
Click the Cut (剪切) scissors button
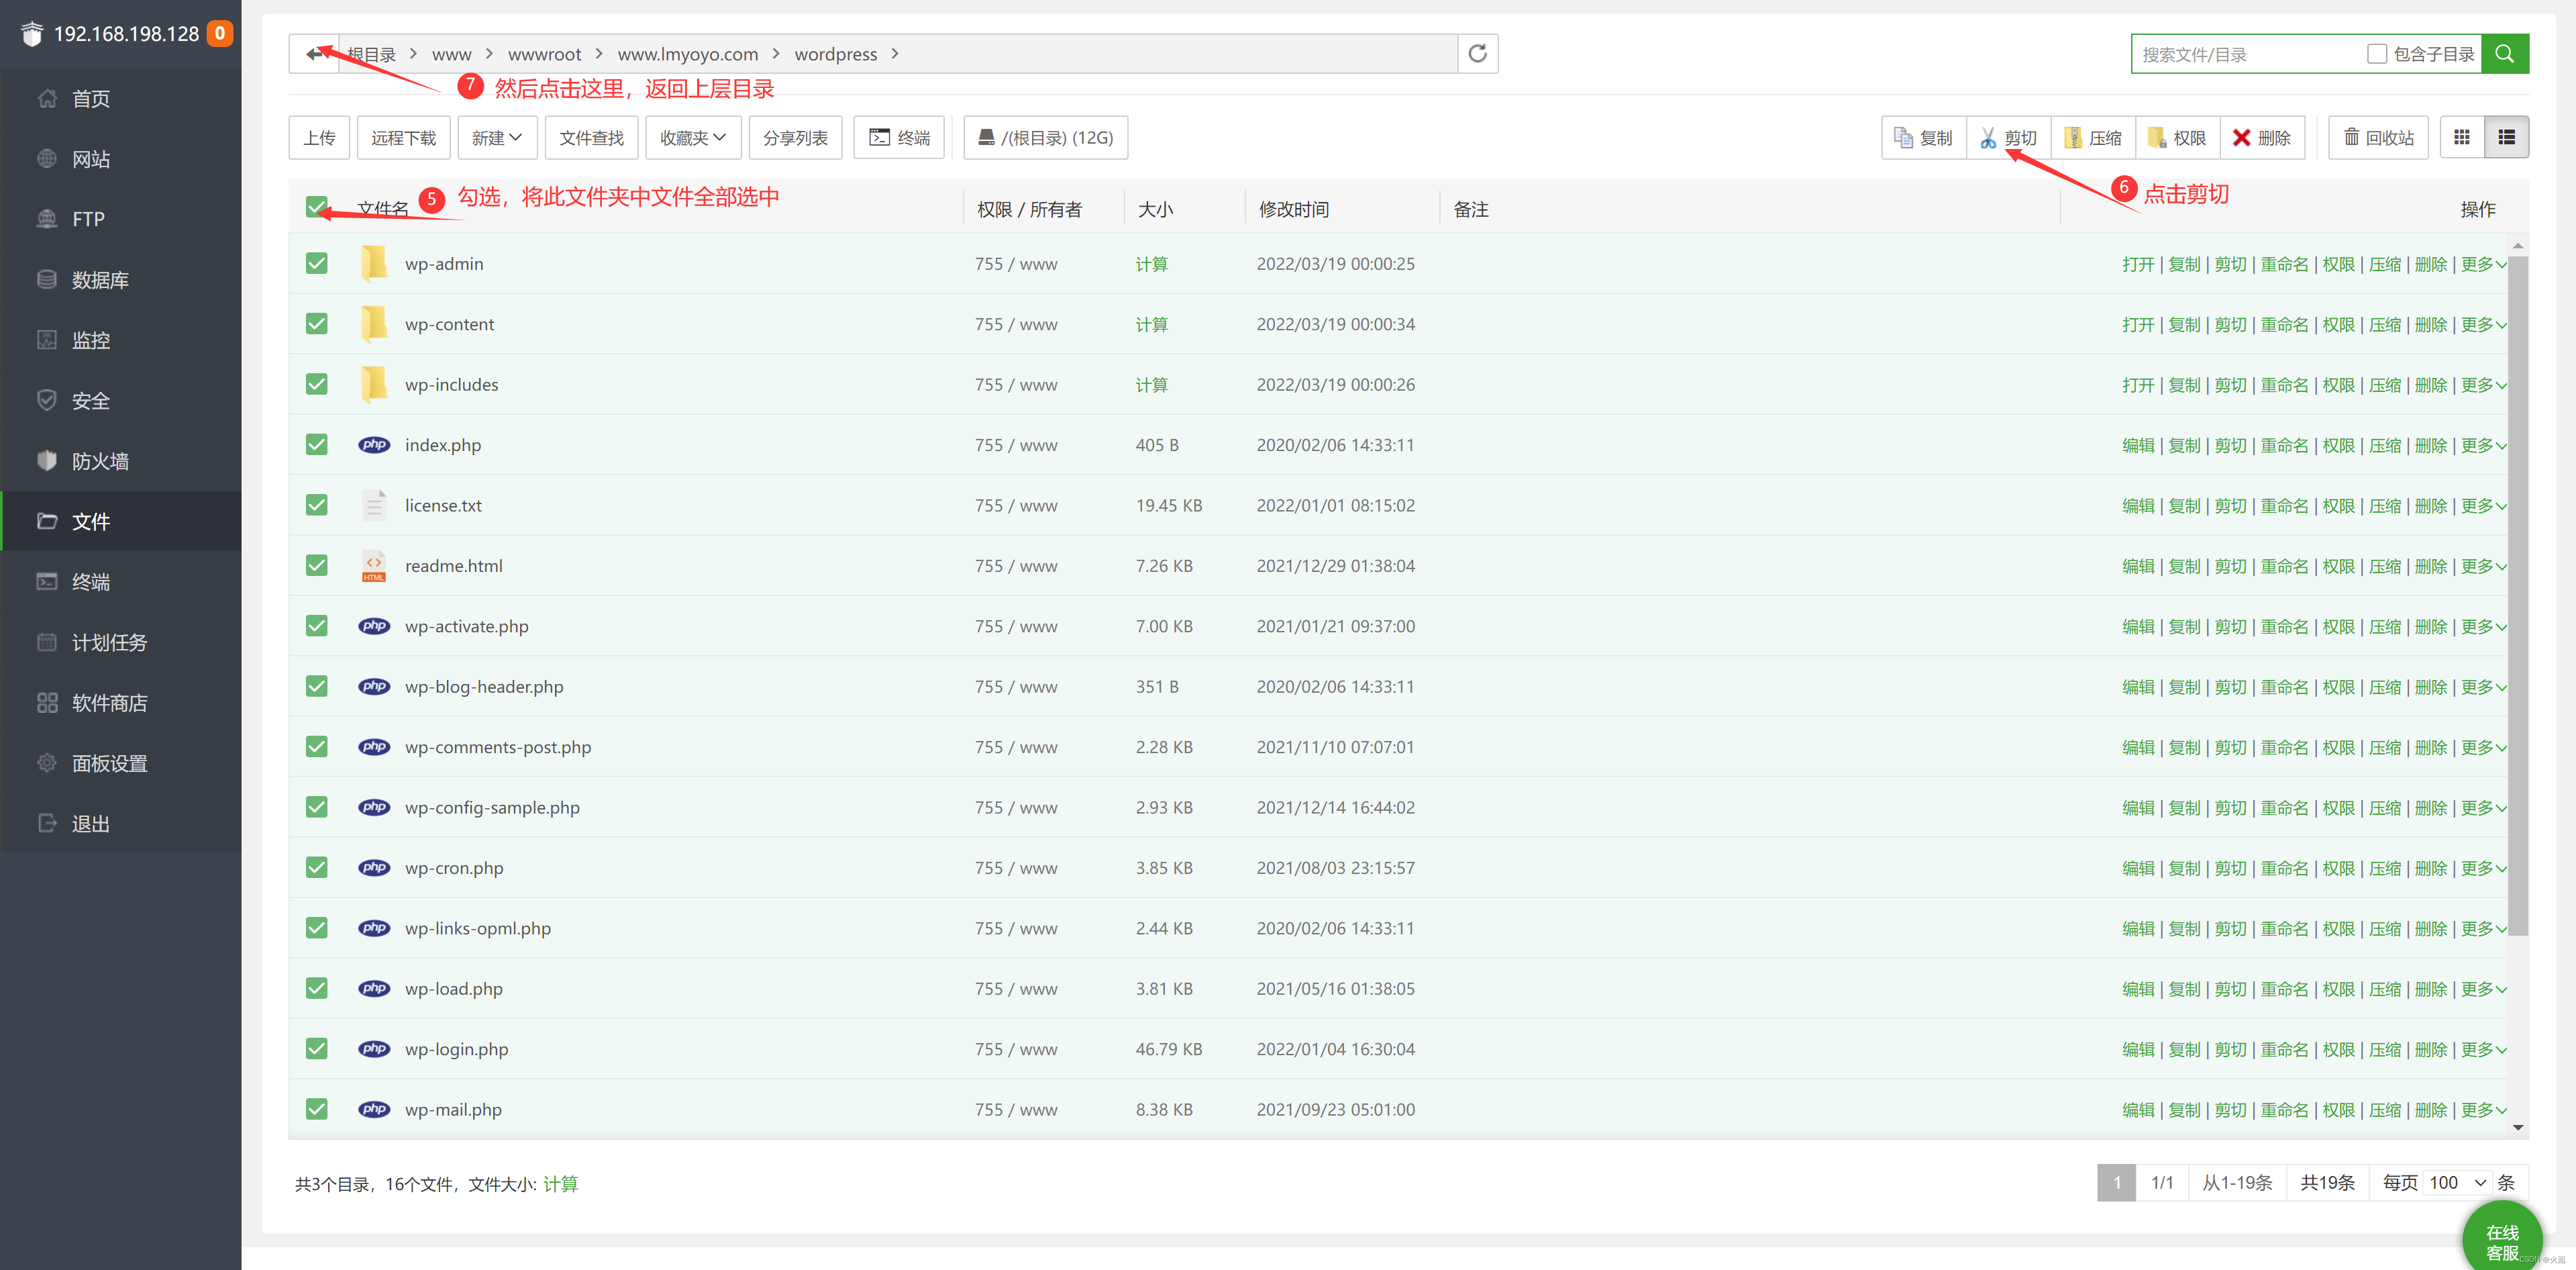tap(2009, 138)
